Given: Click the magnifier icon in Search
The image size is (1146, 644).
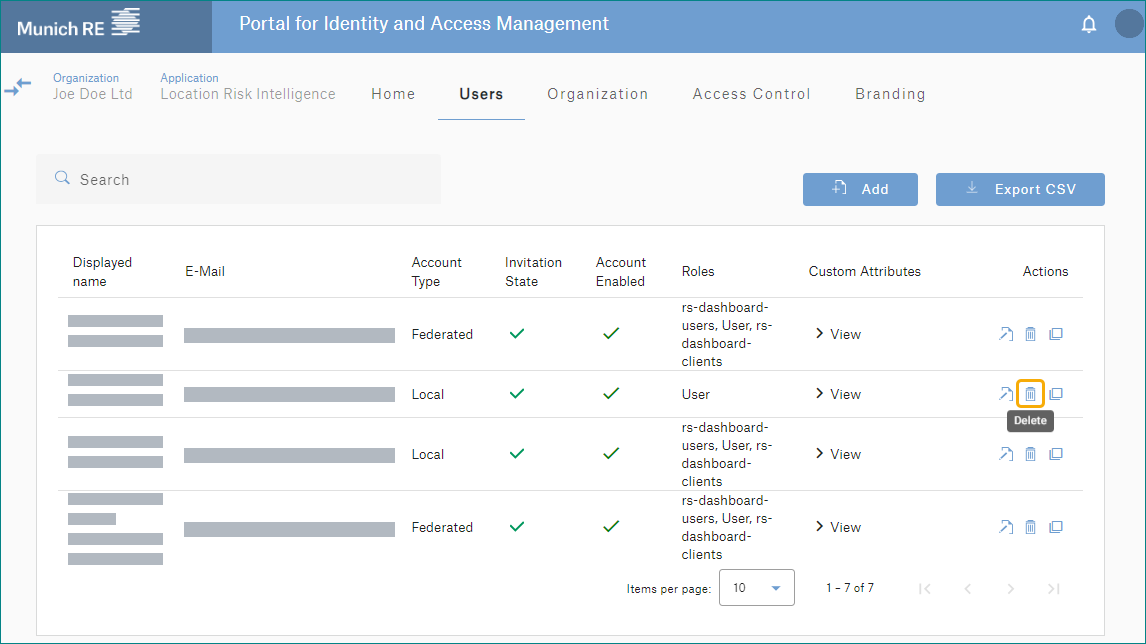Looking at the screenshot, I should 62,178.
